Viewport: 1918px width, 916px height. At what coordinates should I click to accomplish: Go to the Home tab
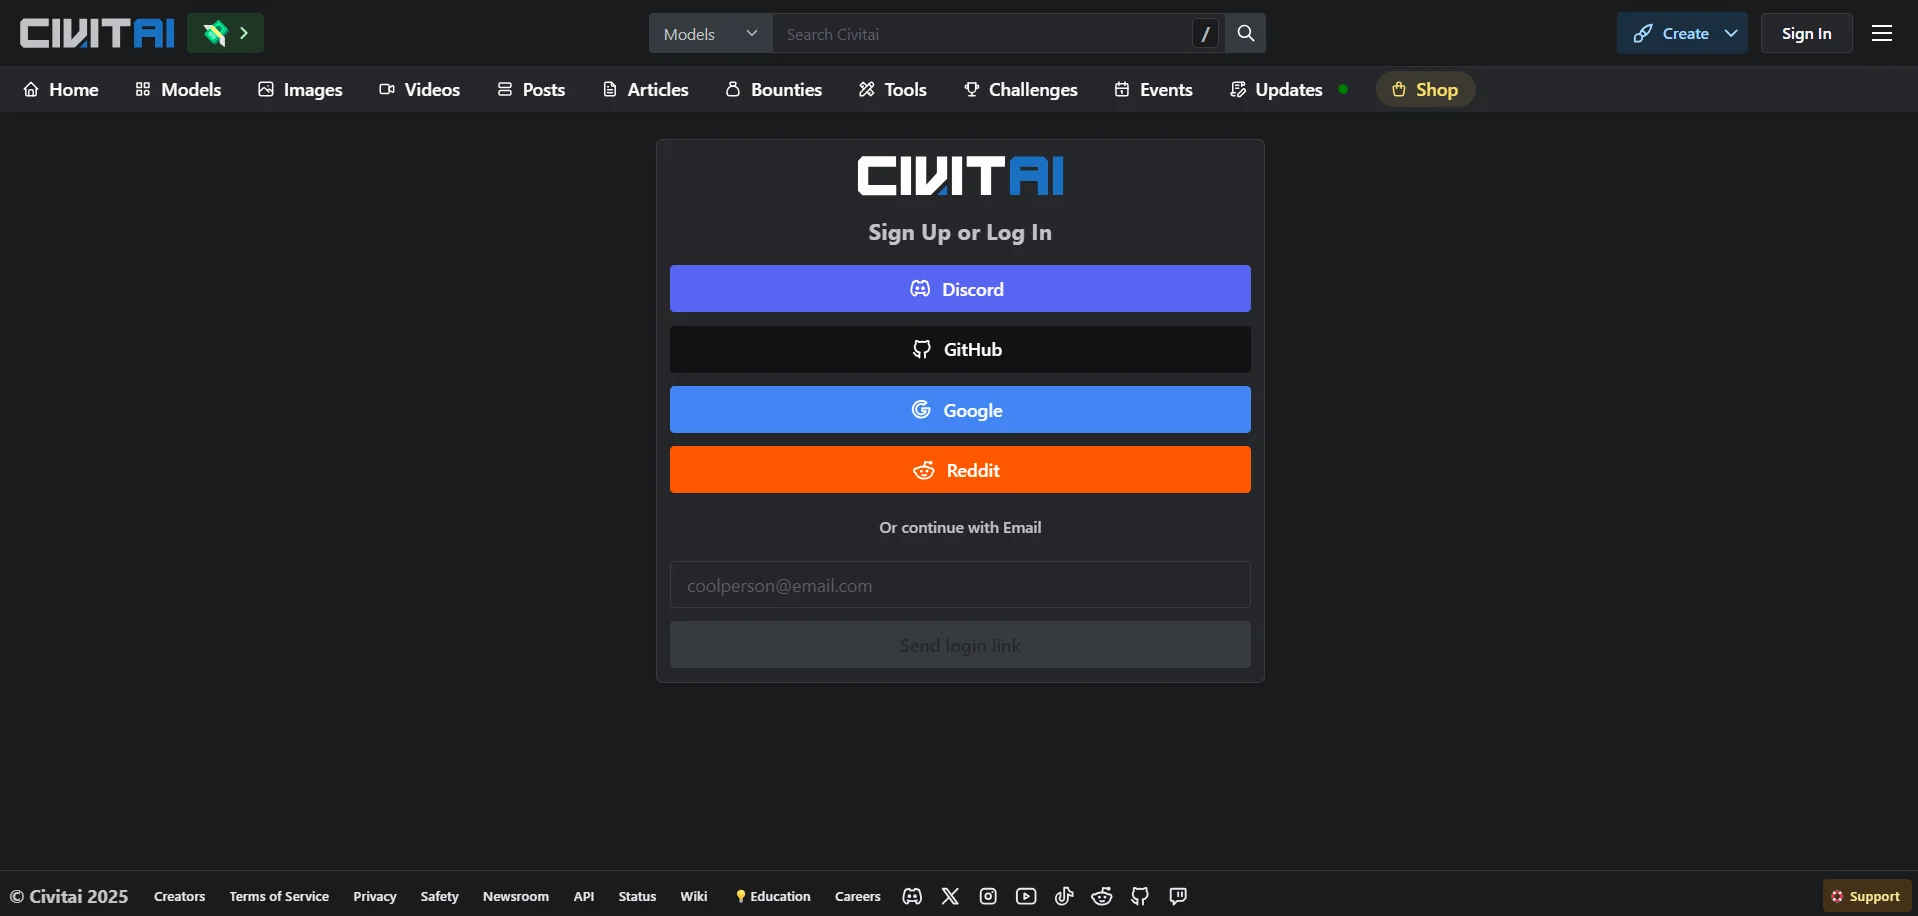click(61, 89)
